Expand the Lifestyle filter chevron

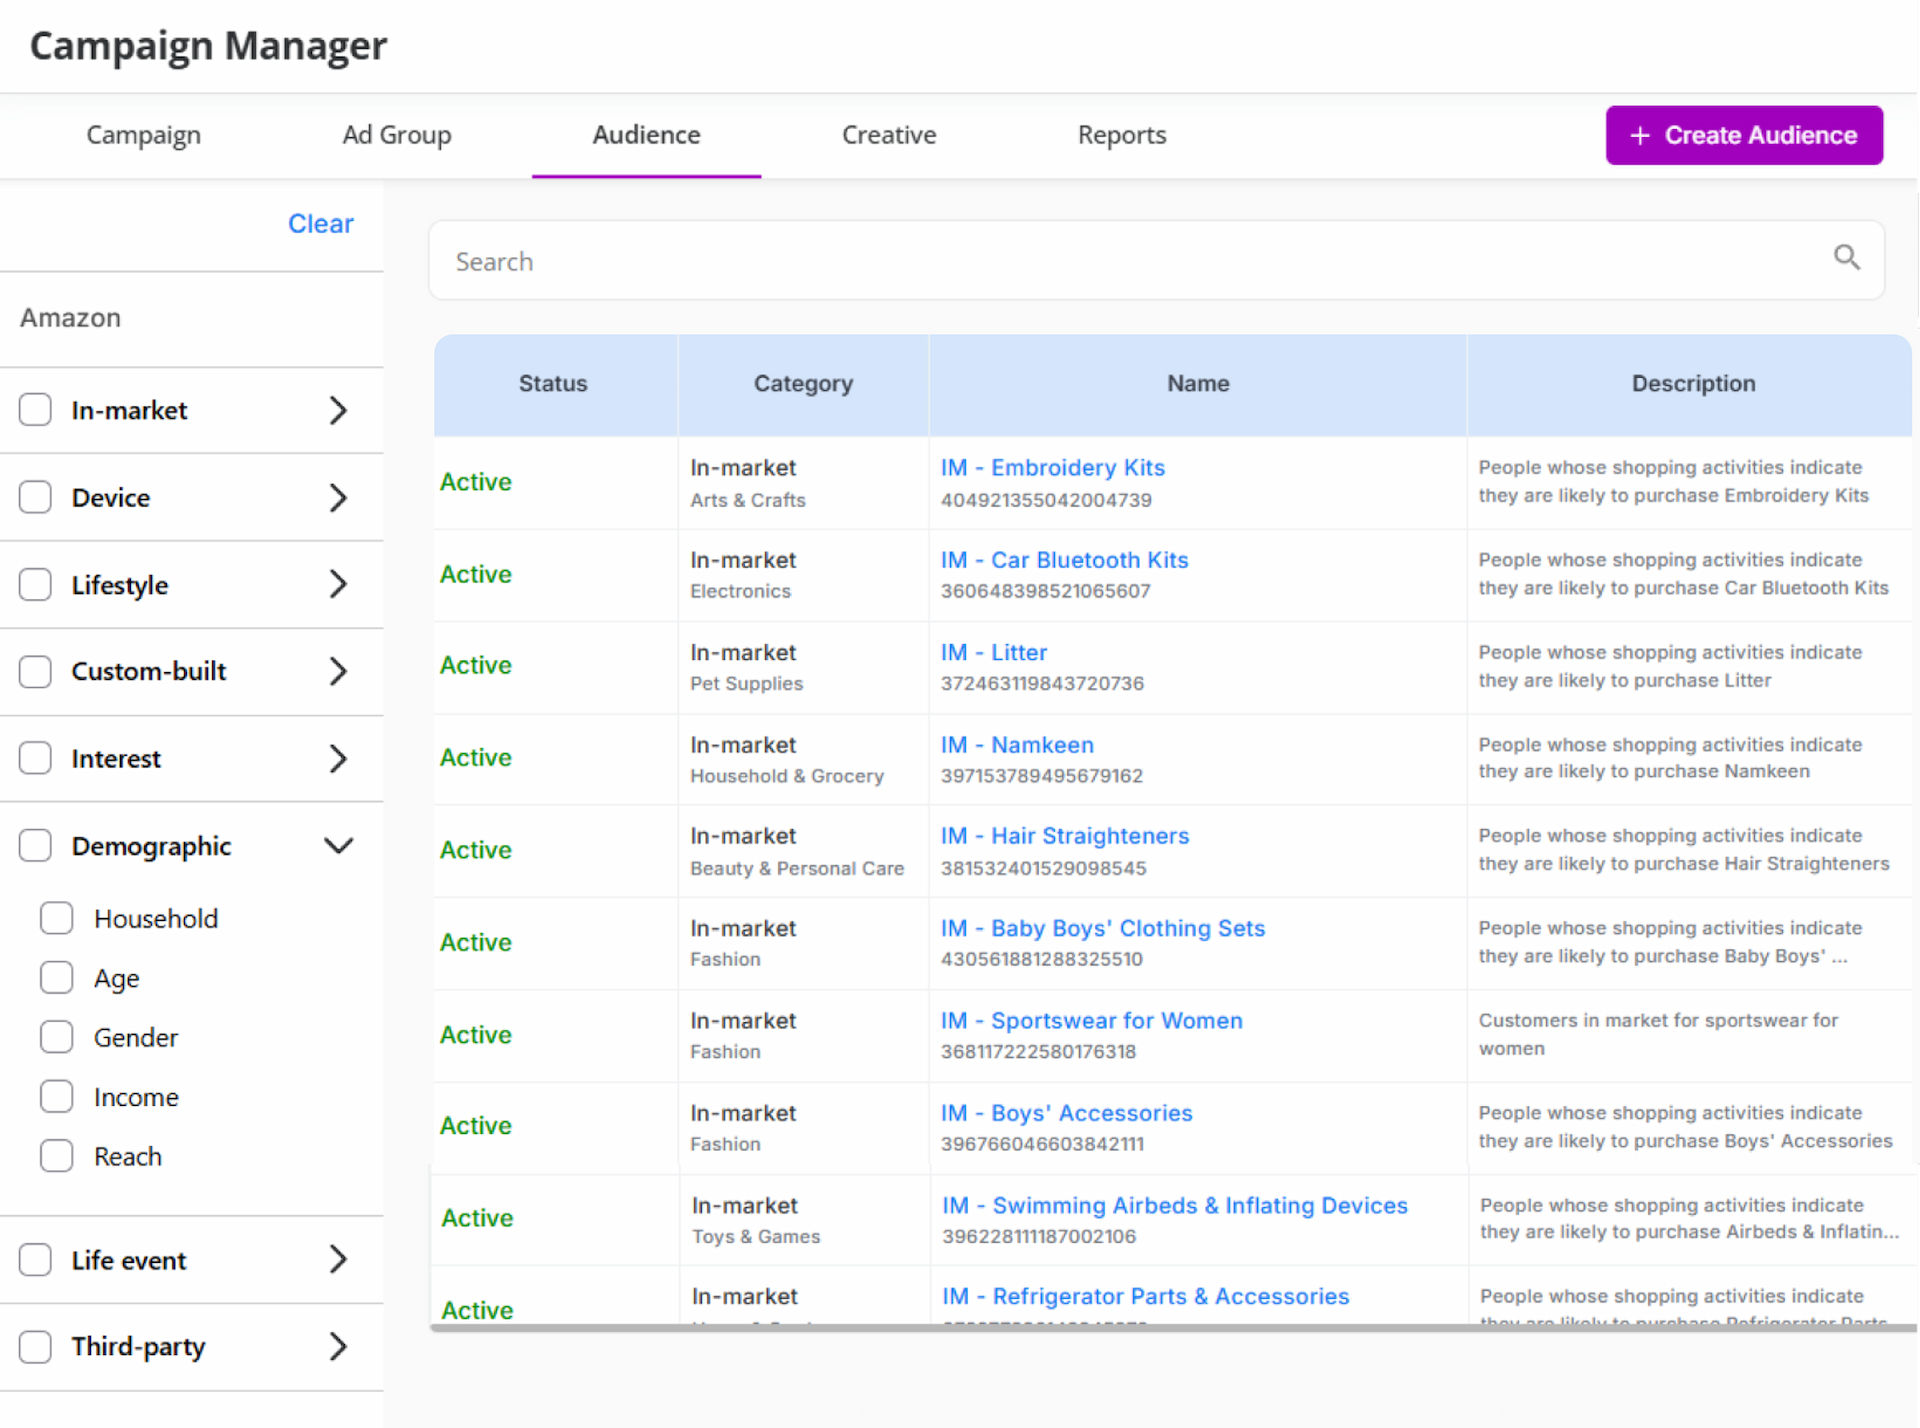tap(338, 584)
